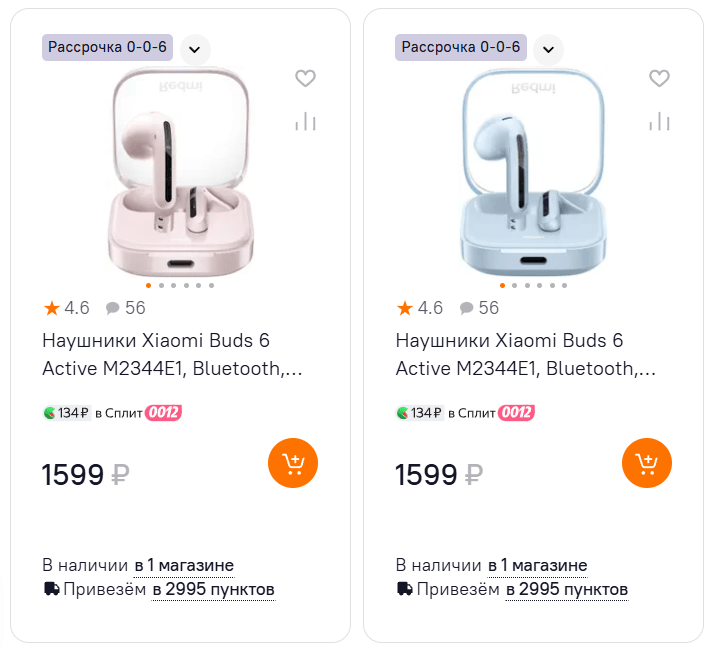715x651 pixels.
Task: Add pink earbuds to the cart
Action: (x=293, y=463)
